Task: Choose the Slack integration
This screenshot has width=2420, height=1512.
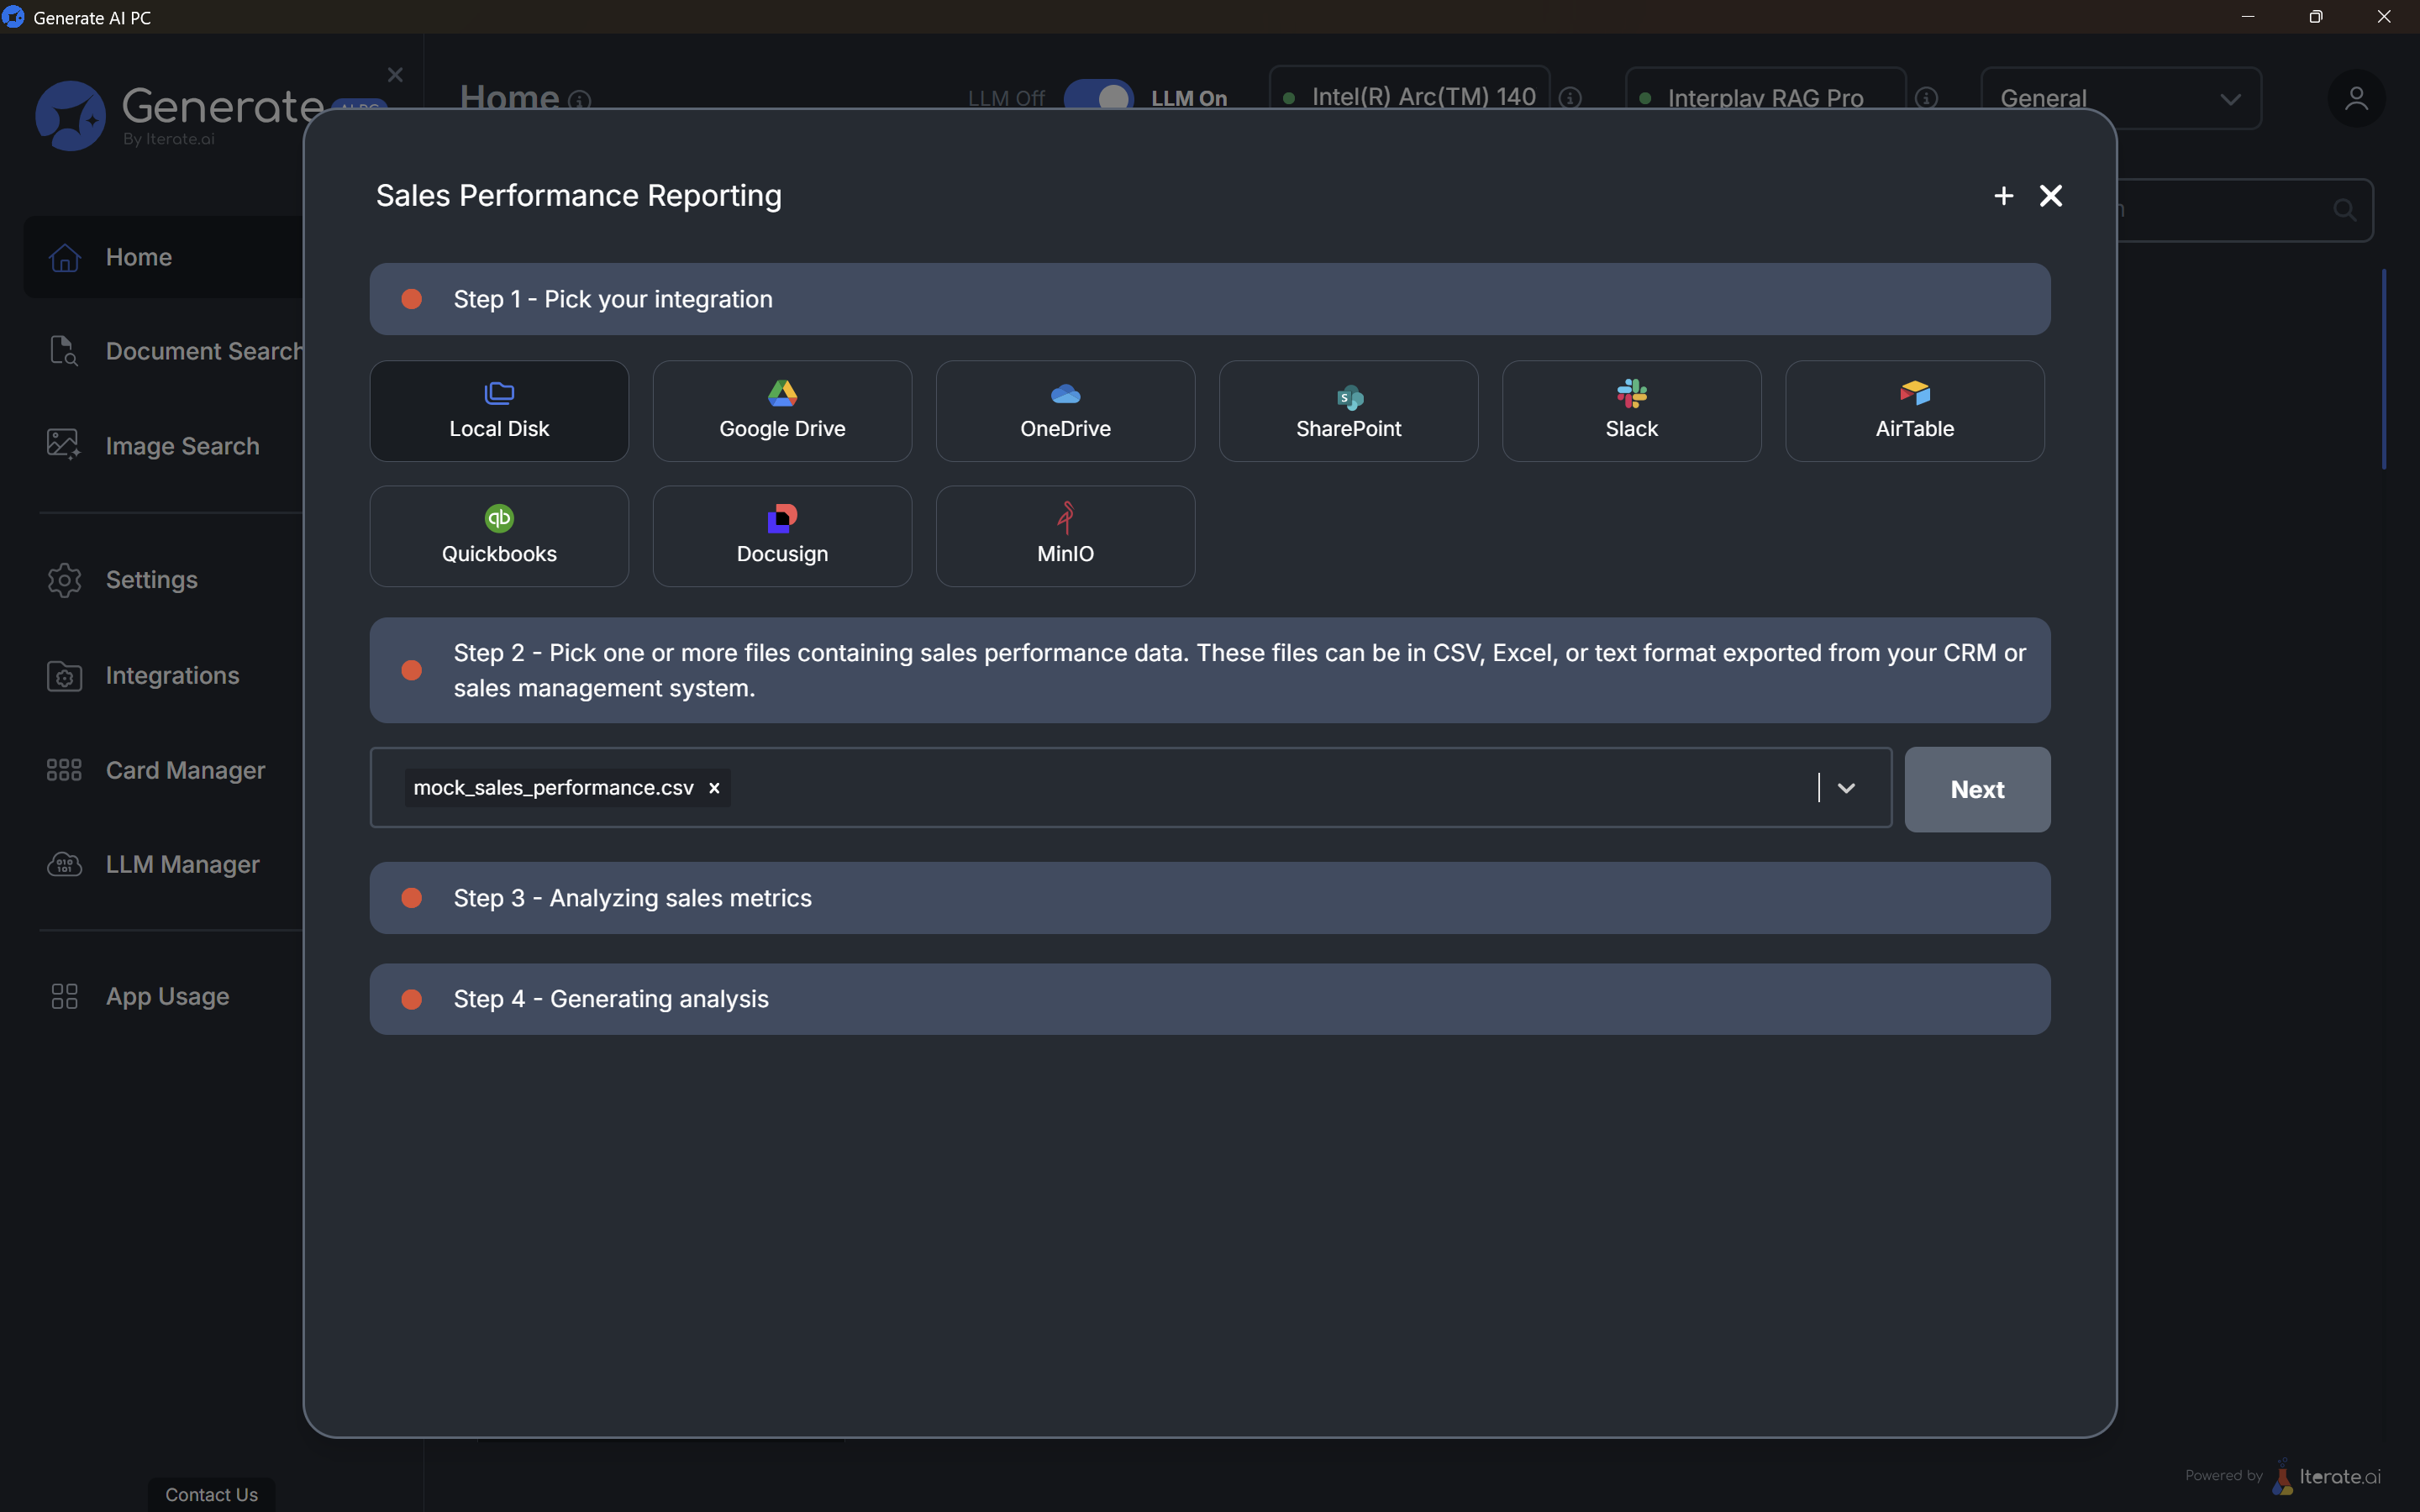Action: 1631,411
